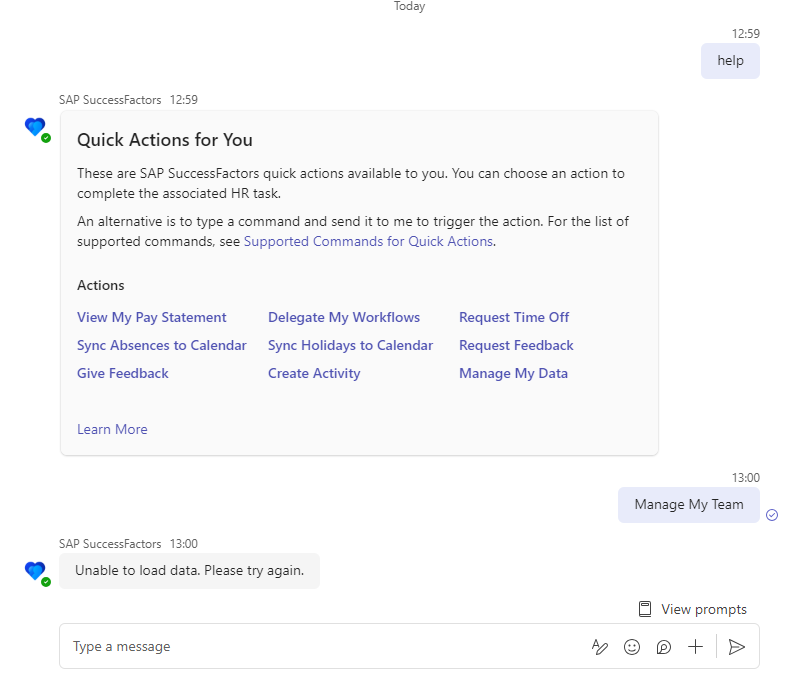Click SAP SuccessFactors sender name at 13:00
804x676 pixels.
pos(110,544)
